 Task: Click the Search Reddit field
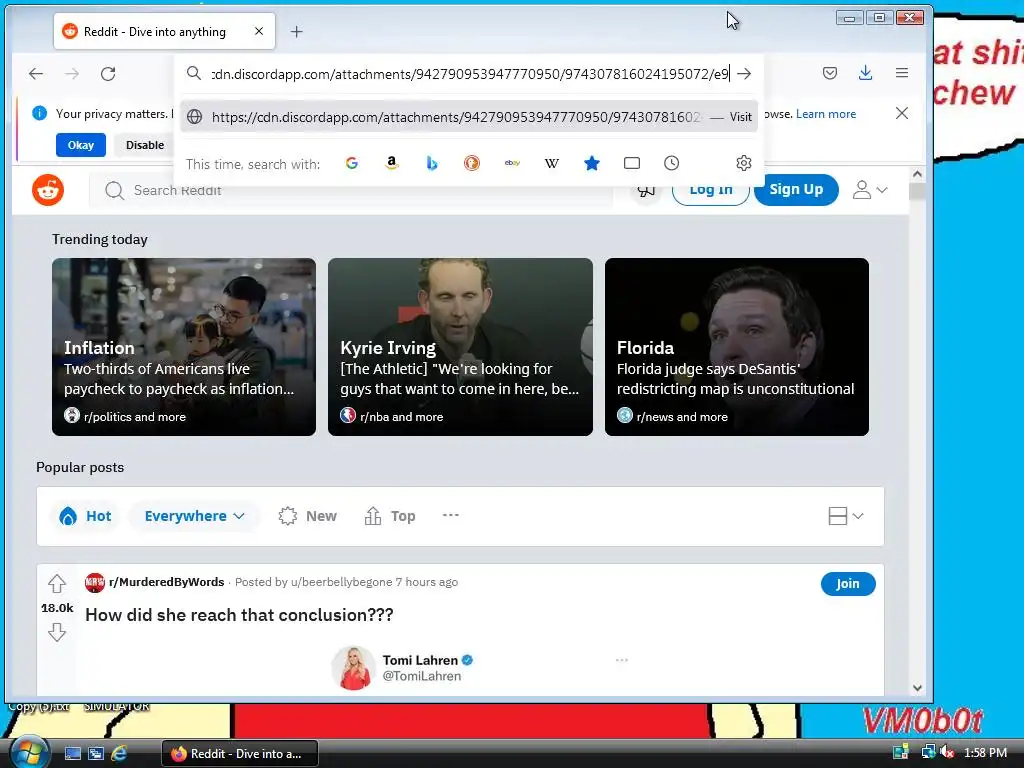353,190
